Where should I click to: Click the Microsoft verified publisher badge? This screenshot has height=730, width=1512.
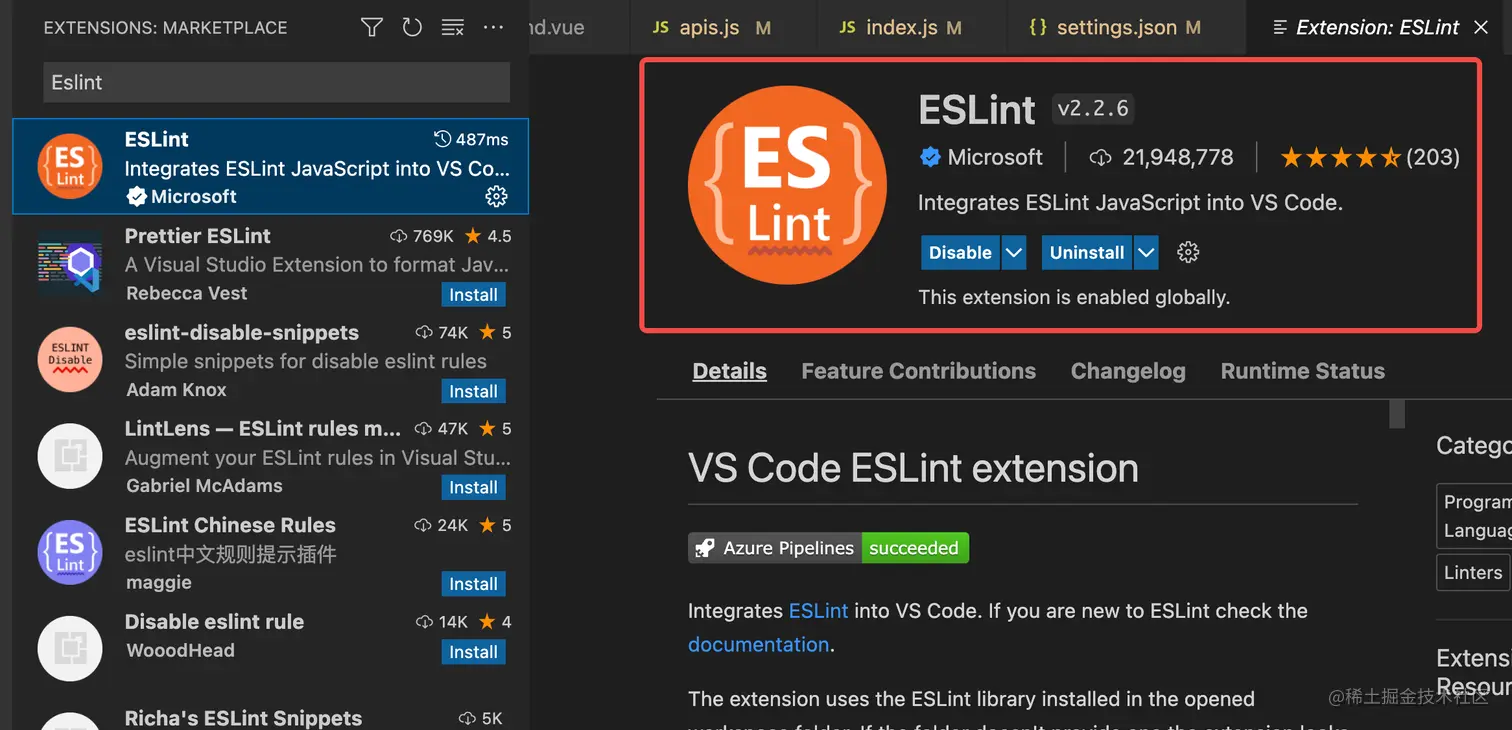[930, 157]
